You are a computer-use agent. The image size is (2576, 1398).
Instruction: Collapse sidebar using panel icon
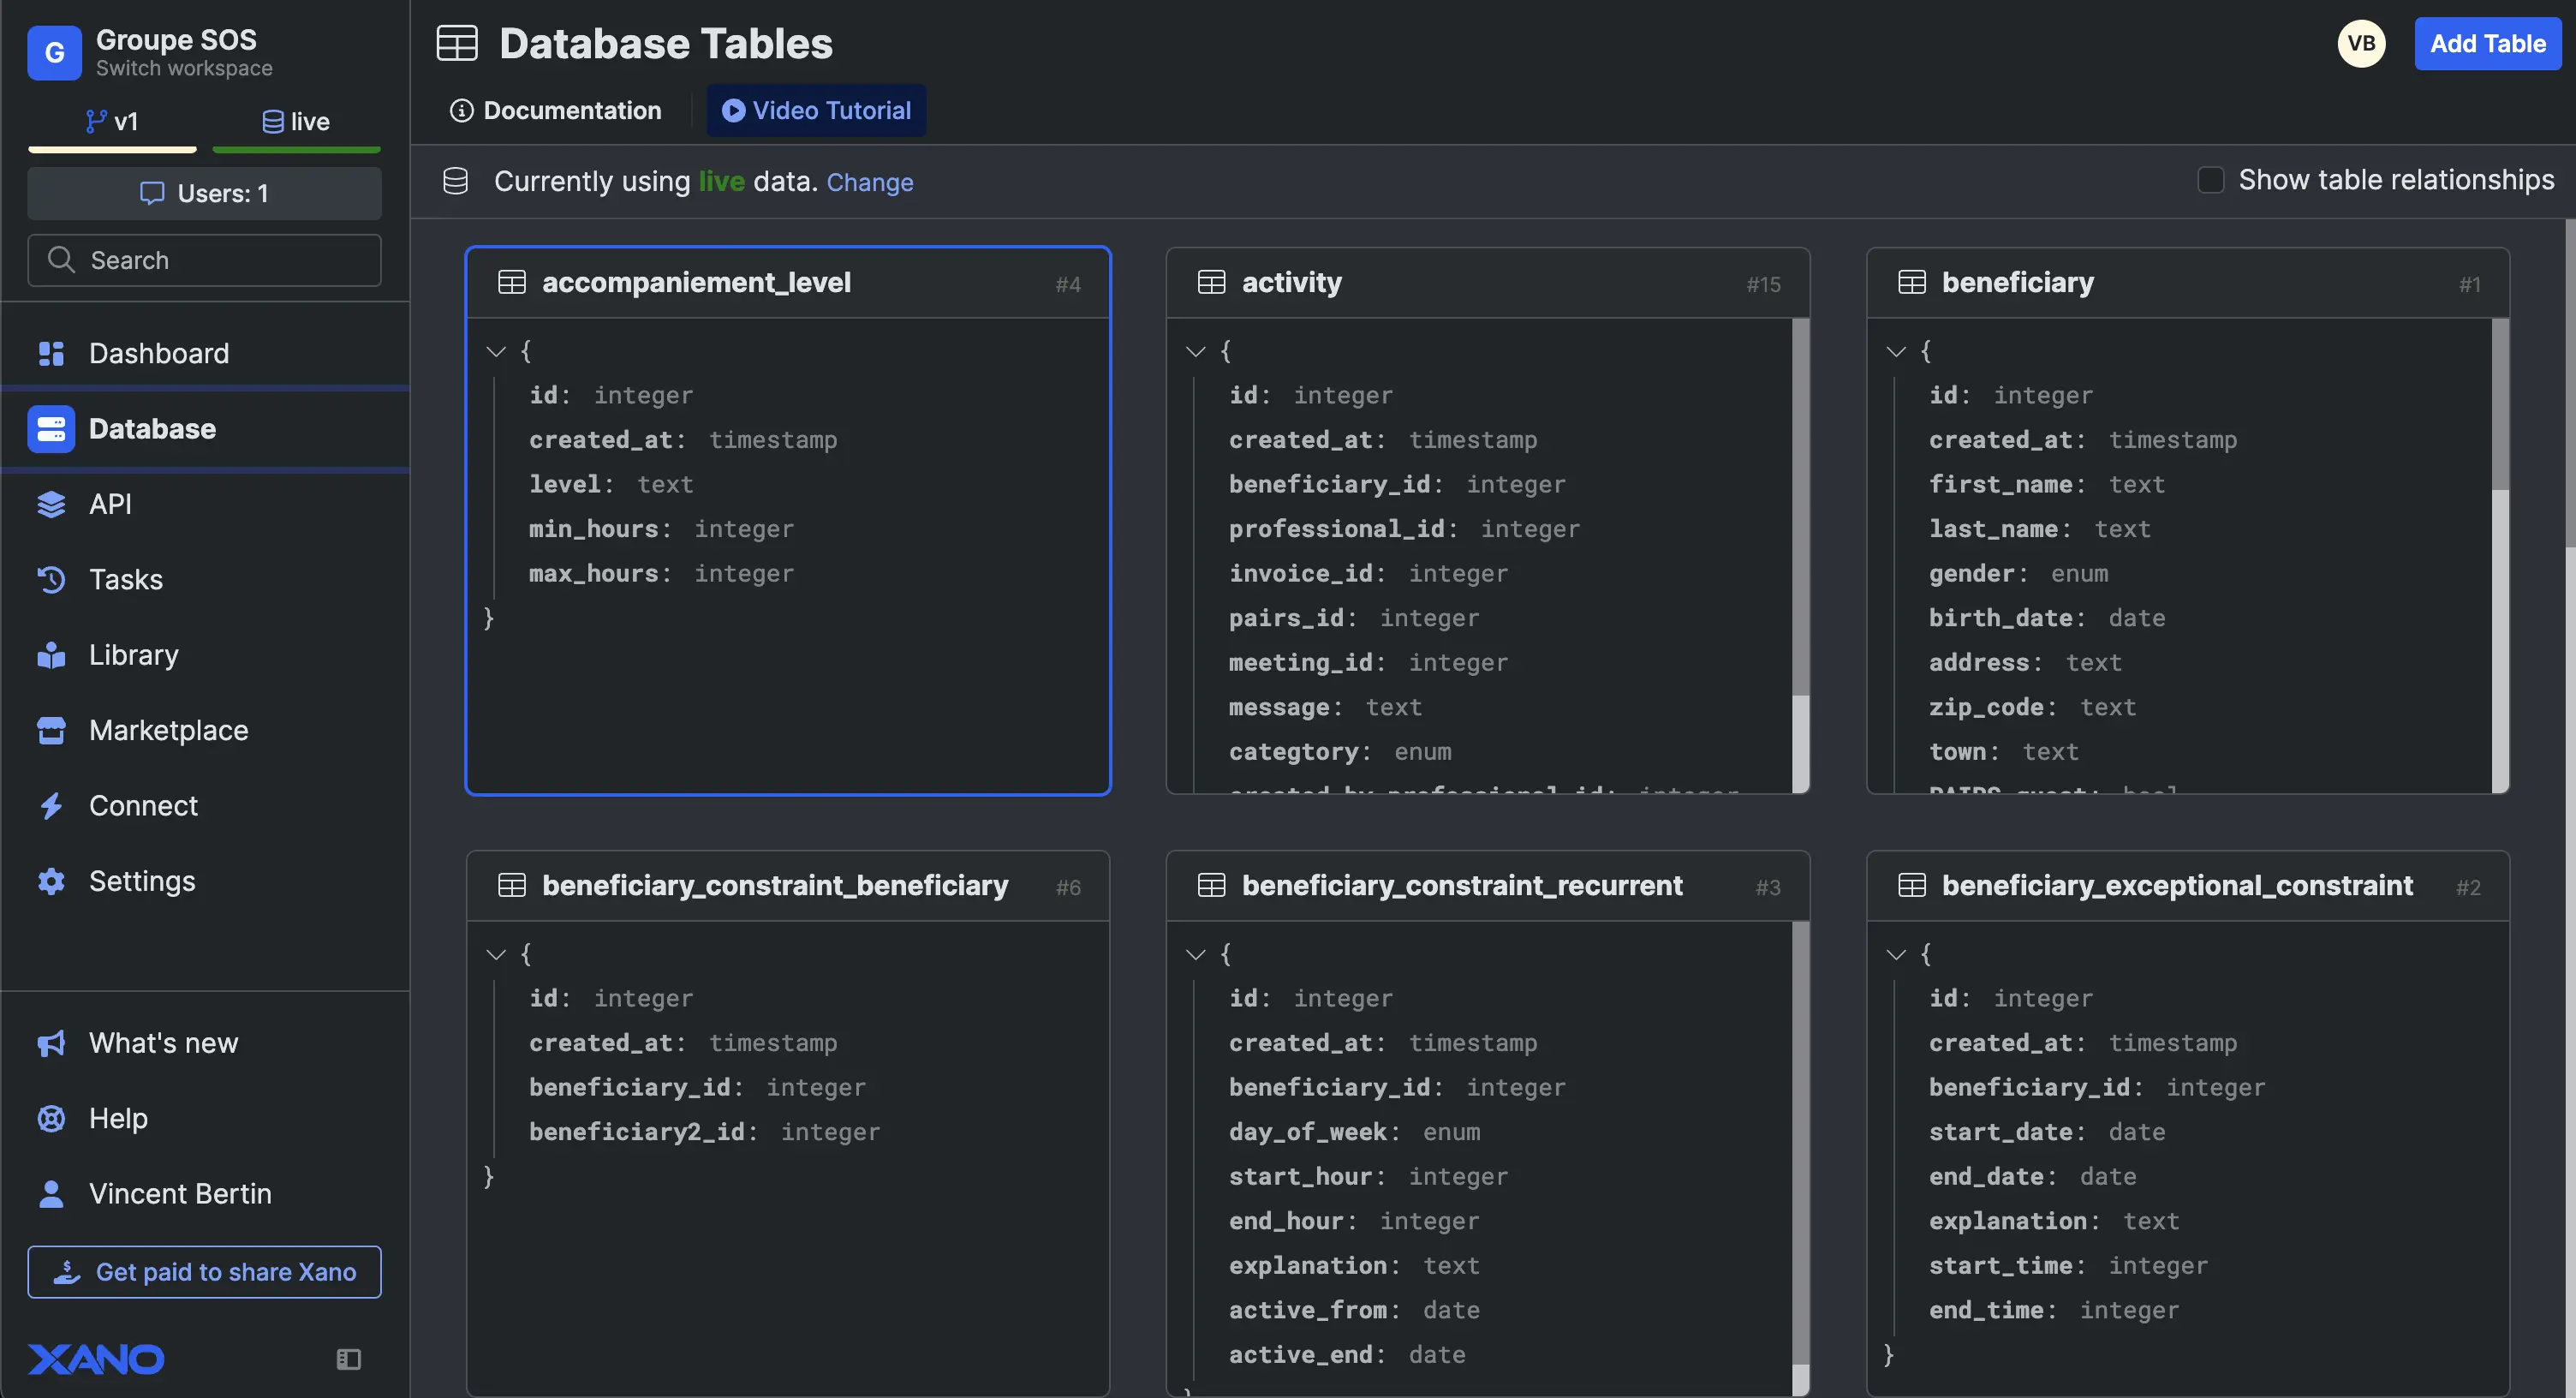pos(348,1359)
